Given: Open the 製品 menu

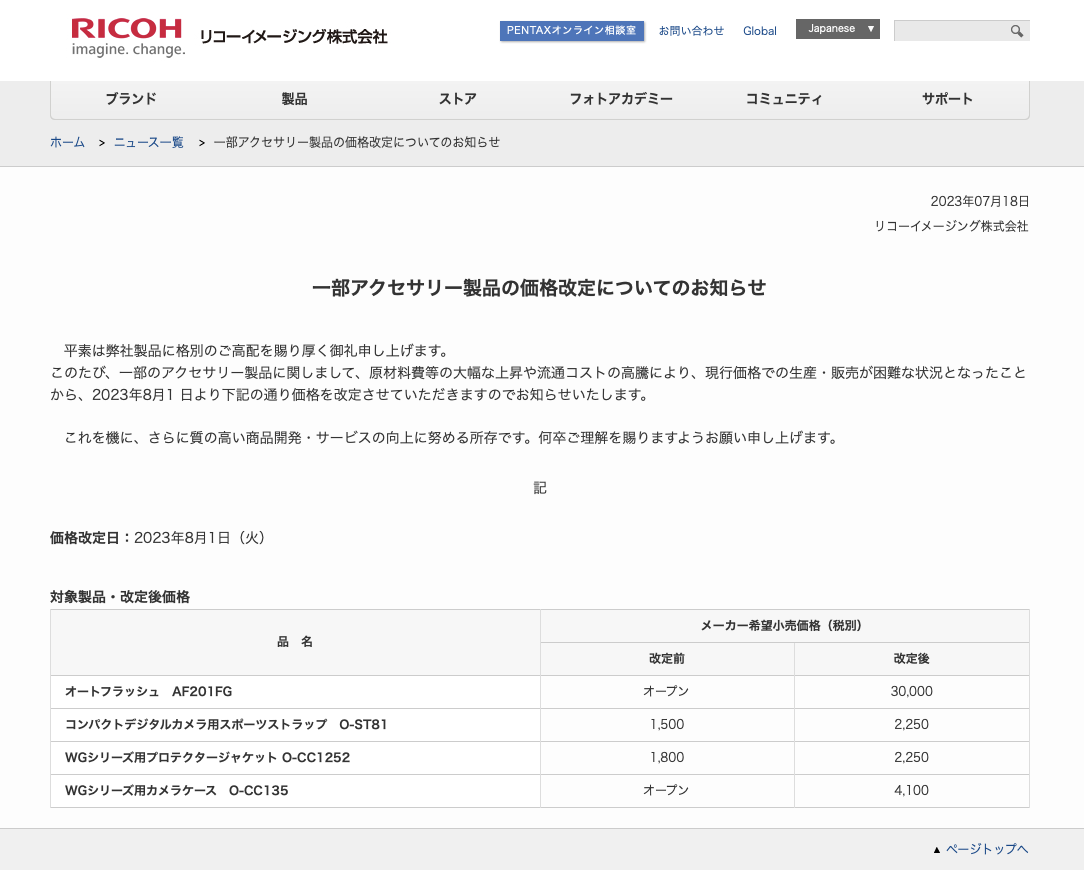Looking at the screenshot, I should [294, 99].
